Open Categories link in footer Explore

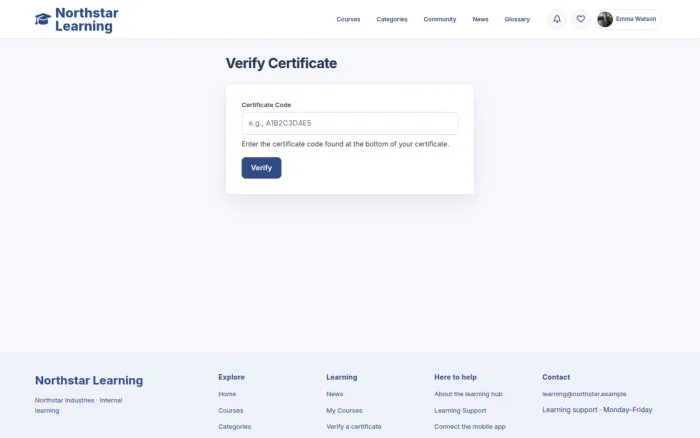tap(234, 427)
